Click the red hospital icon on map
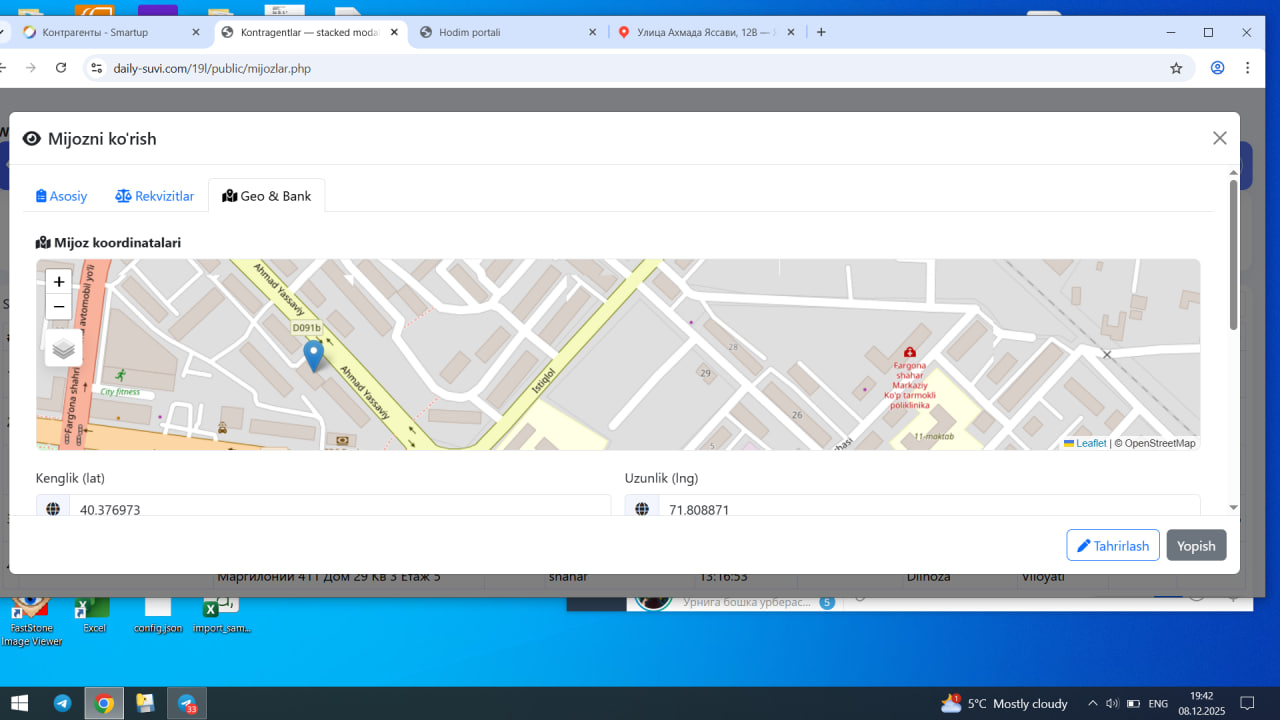Image resolution: width=1280 pixels, height=720 pixels. [x=909, y=352]
